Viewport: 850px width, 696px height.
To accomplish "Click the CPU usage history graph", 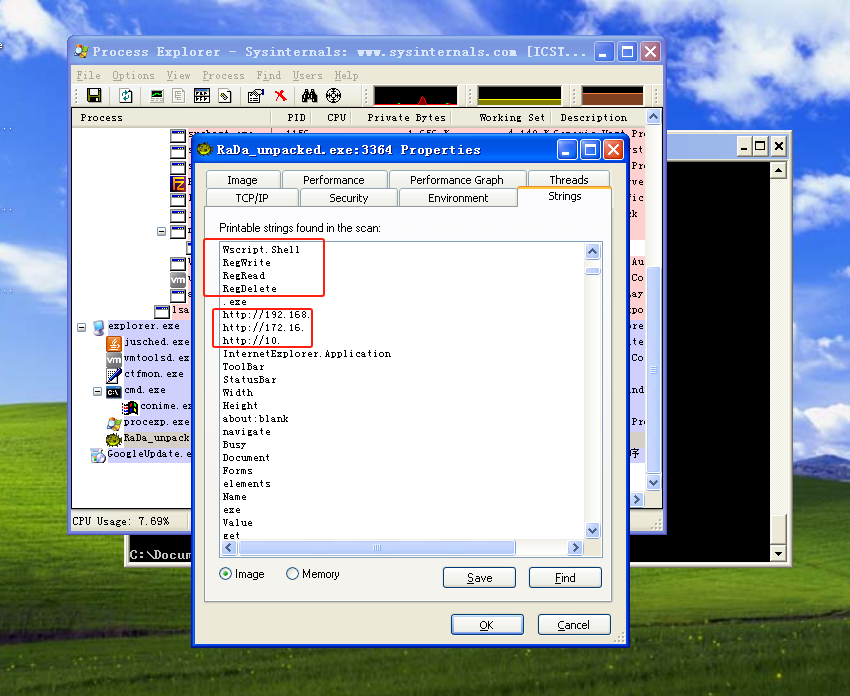I will [415, 95].
